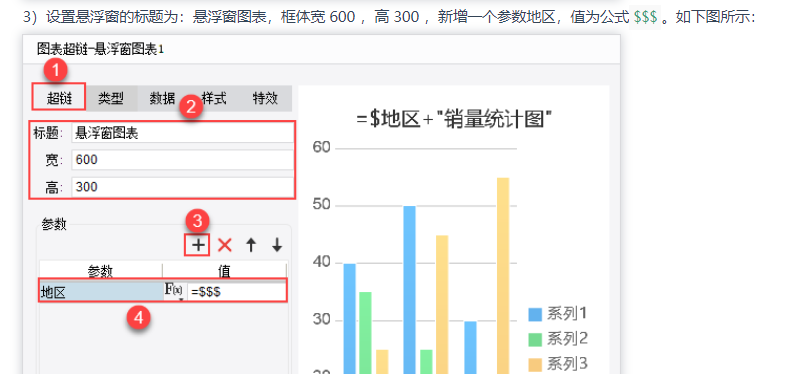796x374 pixels.
Task: Open the F(x) formula type dropdown
Action: click(x=174, y=291)
